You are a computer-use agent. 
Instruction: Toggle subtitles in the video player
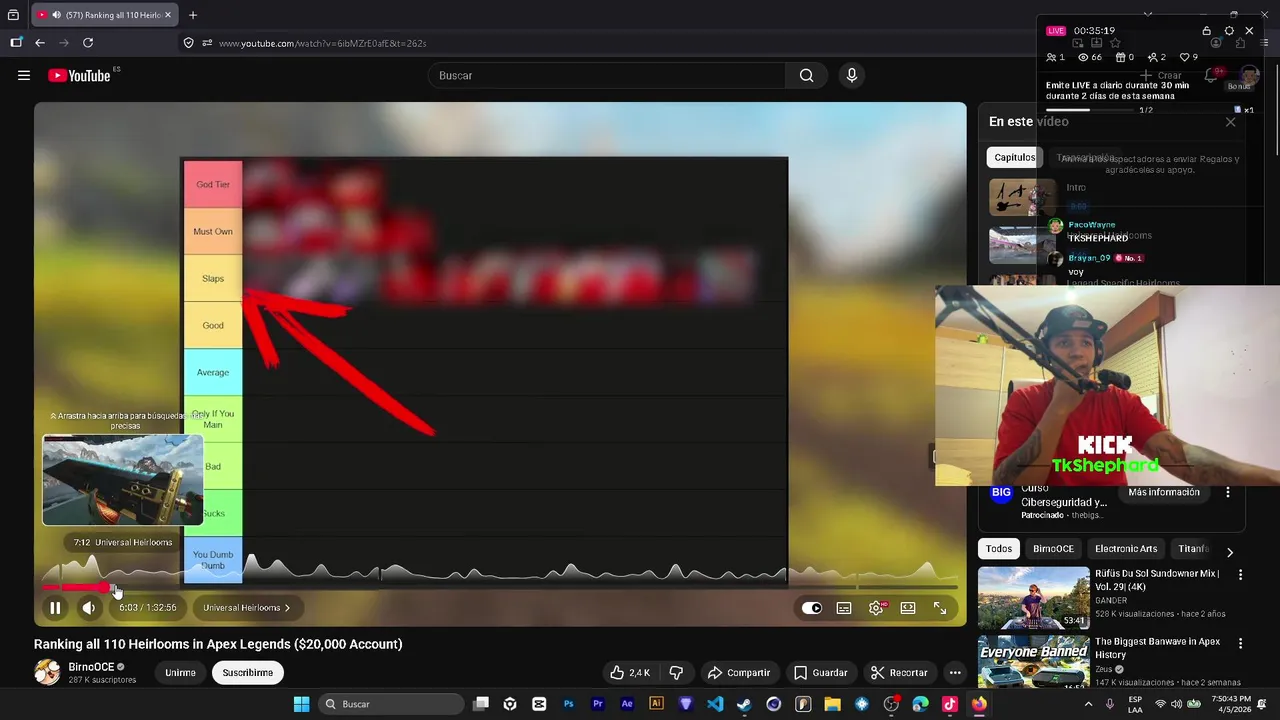pos(844,608)
